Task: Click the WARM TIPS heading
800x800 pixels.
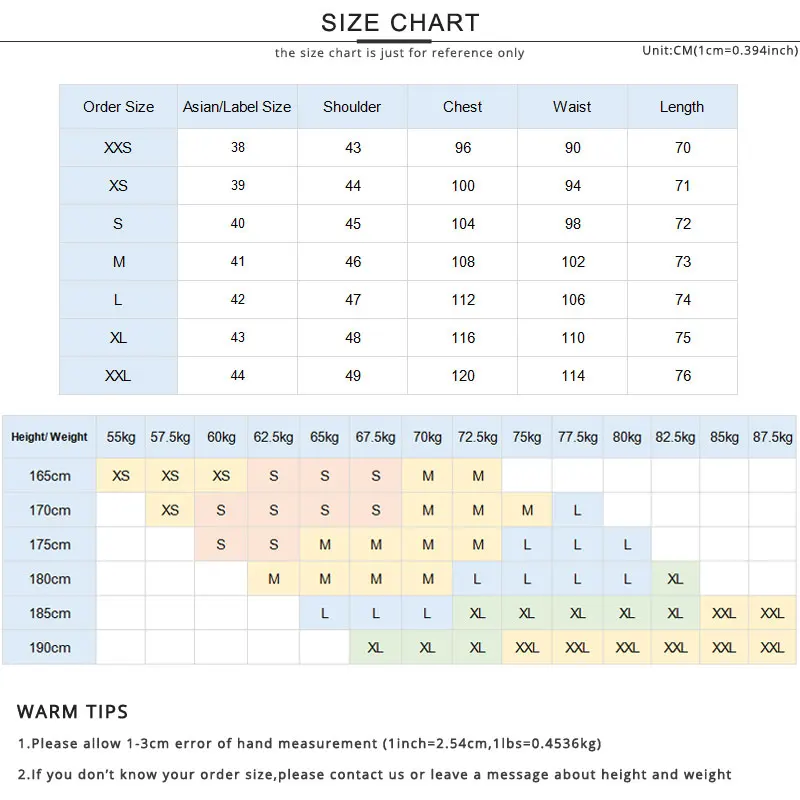Action: pos(72,711)
